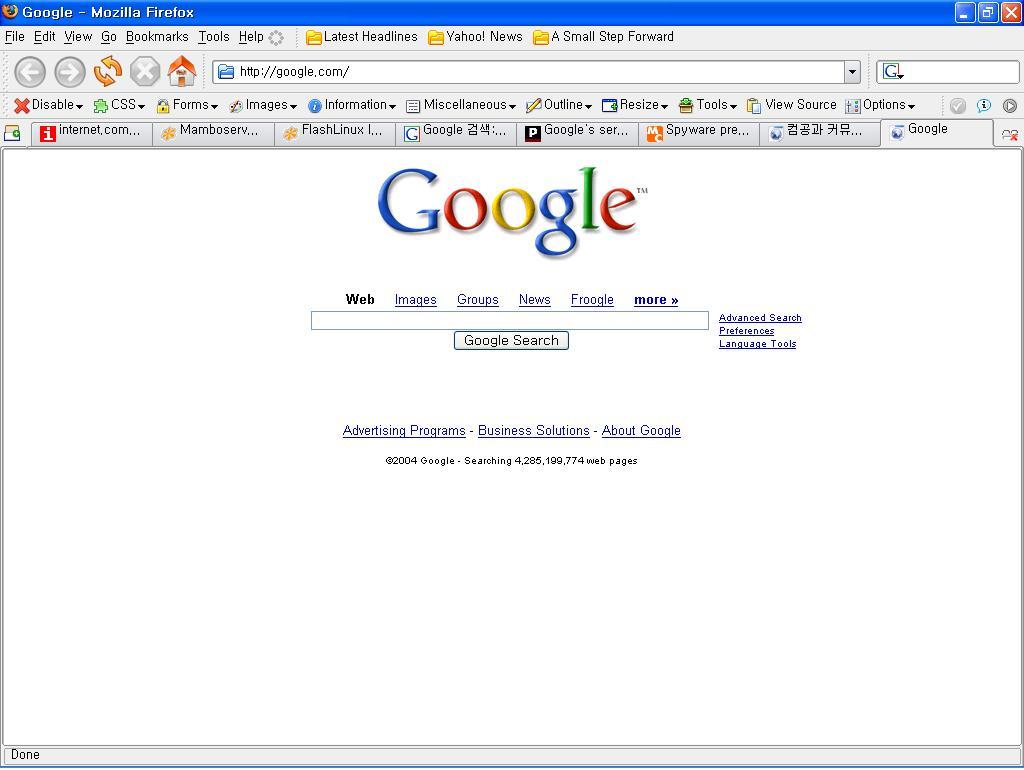Click the gray checkmark validation icon
Image resolution: width=1024 pixels, height=770 pixels.
click(957, 106)
